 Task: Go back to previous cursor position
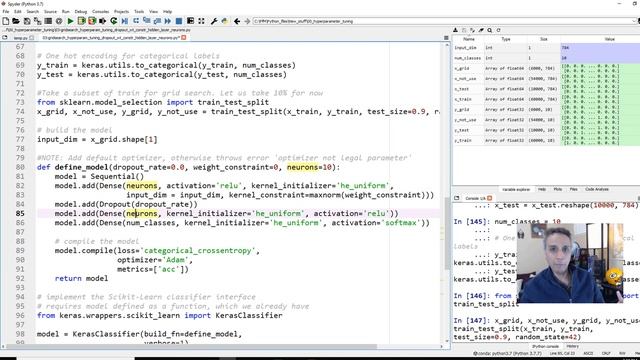(237, 21)
